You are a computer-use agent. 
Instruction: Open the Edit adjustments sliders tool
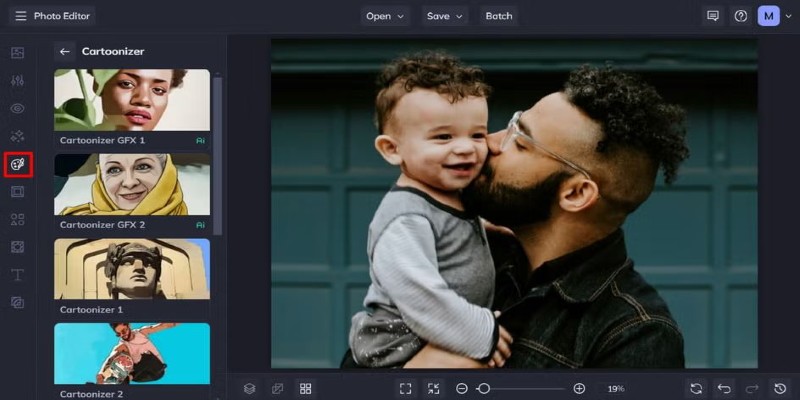(x=17, y=80)
